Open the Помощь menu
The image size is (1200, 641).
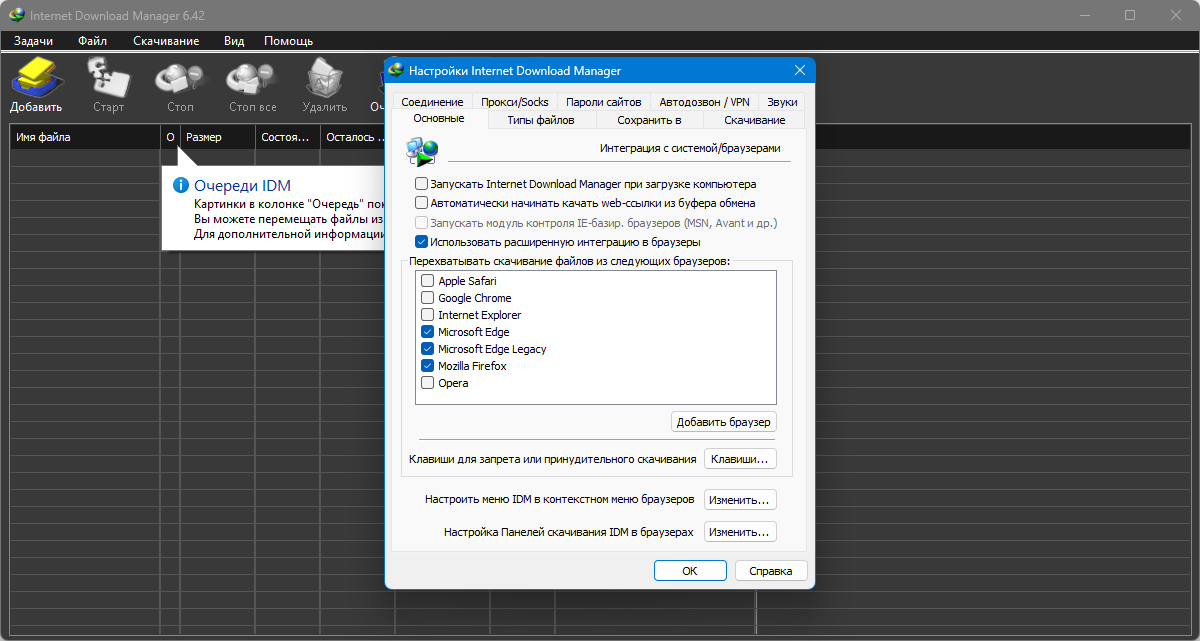(x=289, y=41)
